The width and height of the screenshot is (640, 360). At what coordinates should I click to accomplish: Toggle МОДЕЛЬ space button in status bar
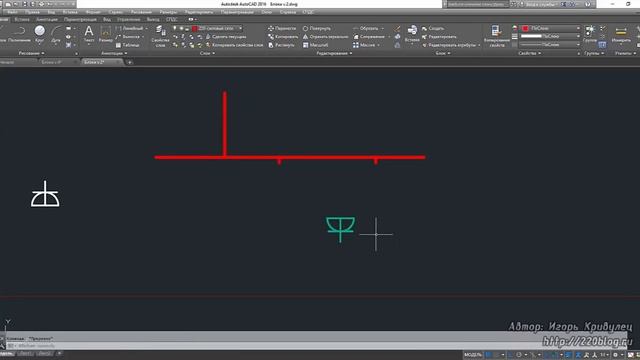[473, 355]
